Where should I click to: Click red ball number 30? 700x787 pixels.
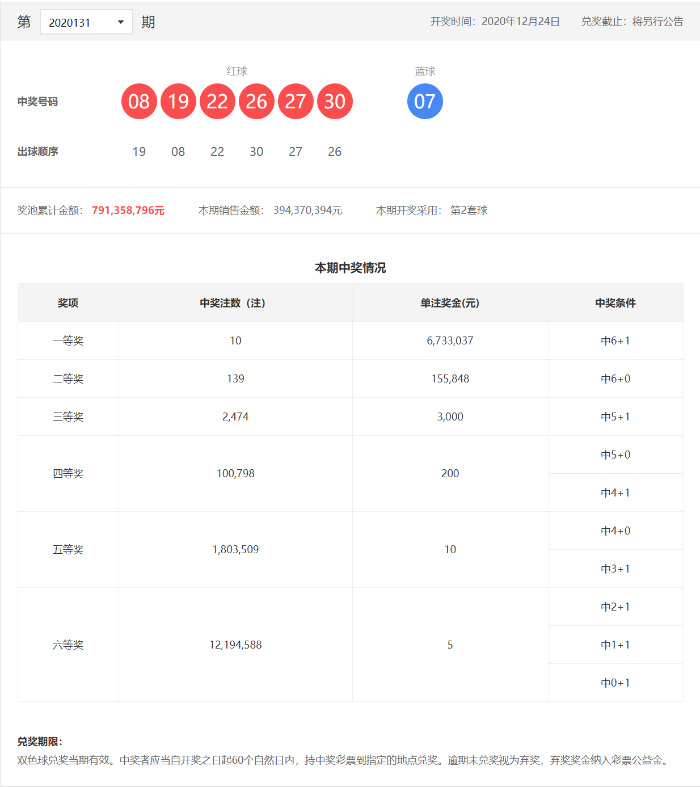334,102
